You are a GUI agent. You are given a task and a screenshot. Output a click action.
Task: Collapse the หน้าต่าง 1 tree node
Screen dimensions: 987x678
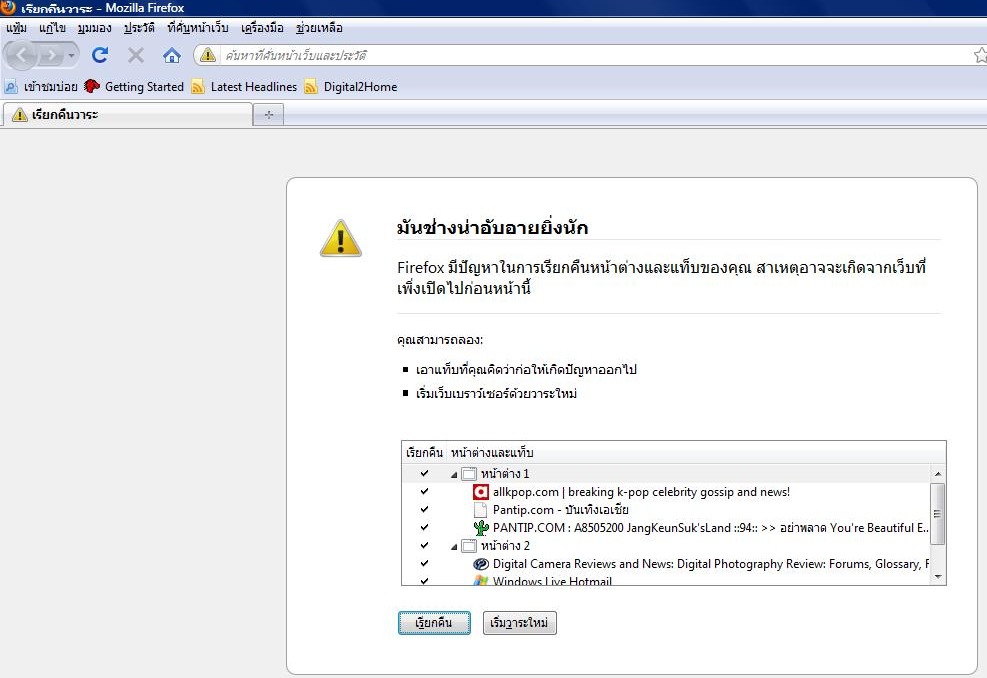[454, 475]
